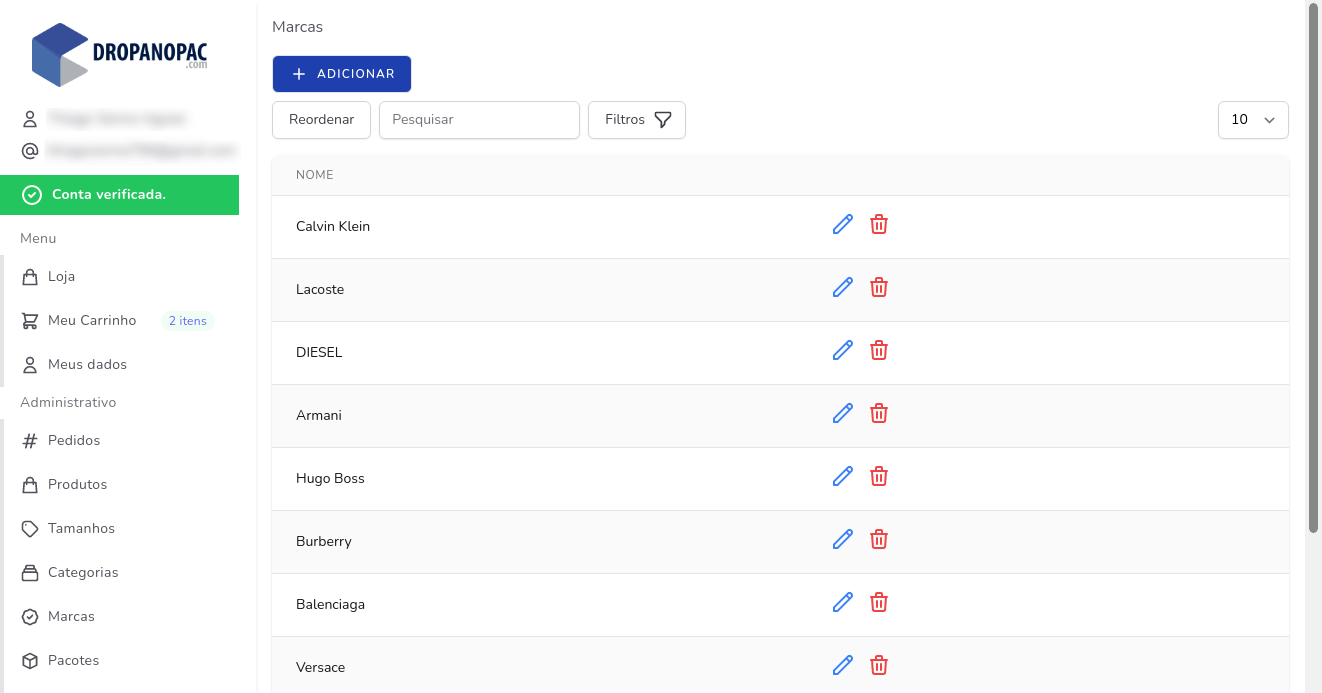Image resolution: width=1322 pixels, height=693 pixels.
Task: Select the Hugo Boss name text
Action: point(330,478)
